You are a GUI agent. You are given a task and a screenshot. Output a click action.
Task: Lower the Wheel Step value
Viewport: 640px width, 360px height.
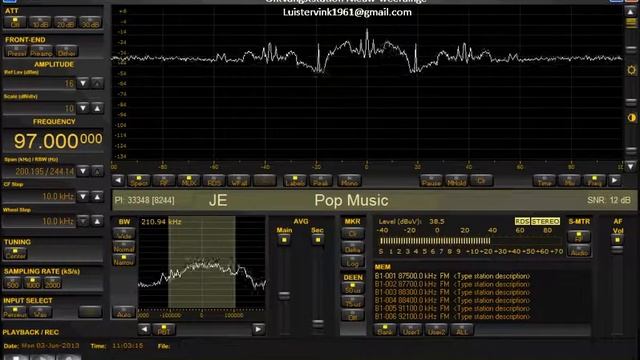[x=83, y=221]
